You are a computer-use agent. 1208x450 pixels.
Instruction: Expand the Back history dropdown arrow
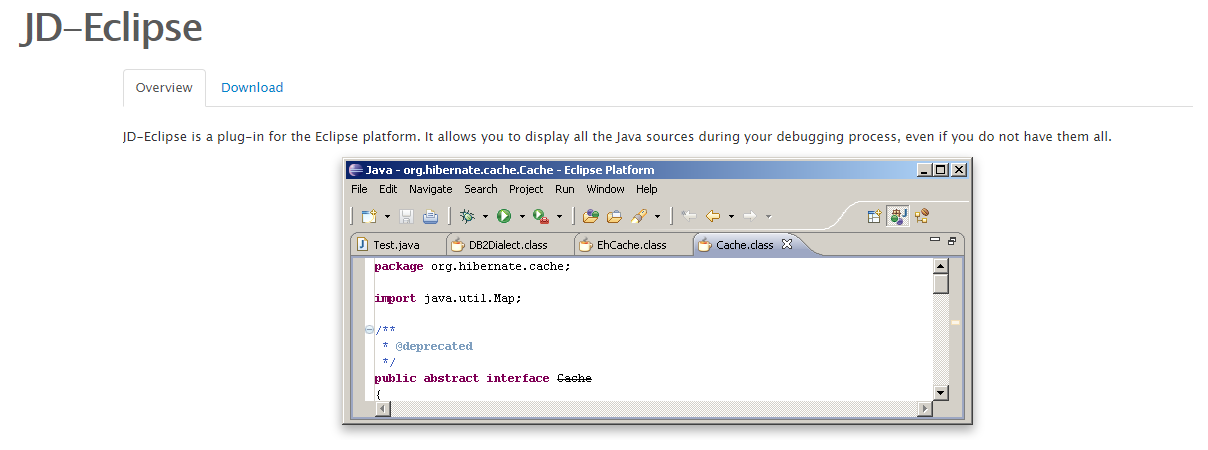[x=731, y=216]
